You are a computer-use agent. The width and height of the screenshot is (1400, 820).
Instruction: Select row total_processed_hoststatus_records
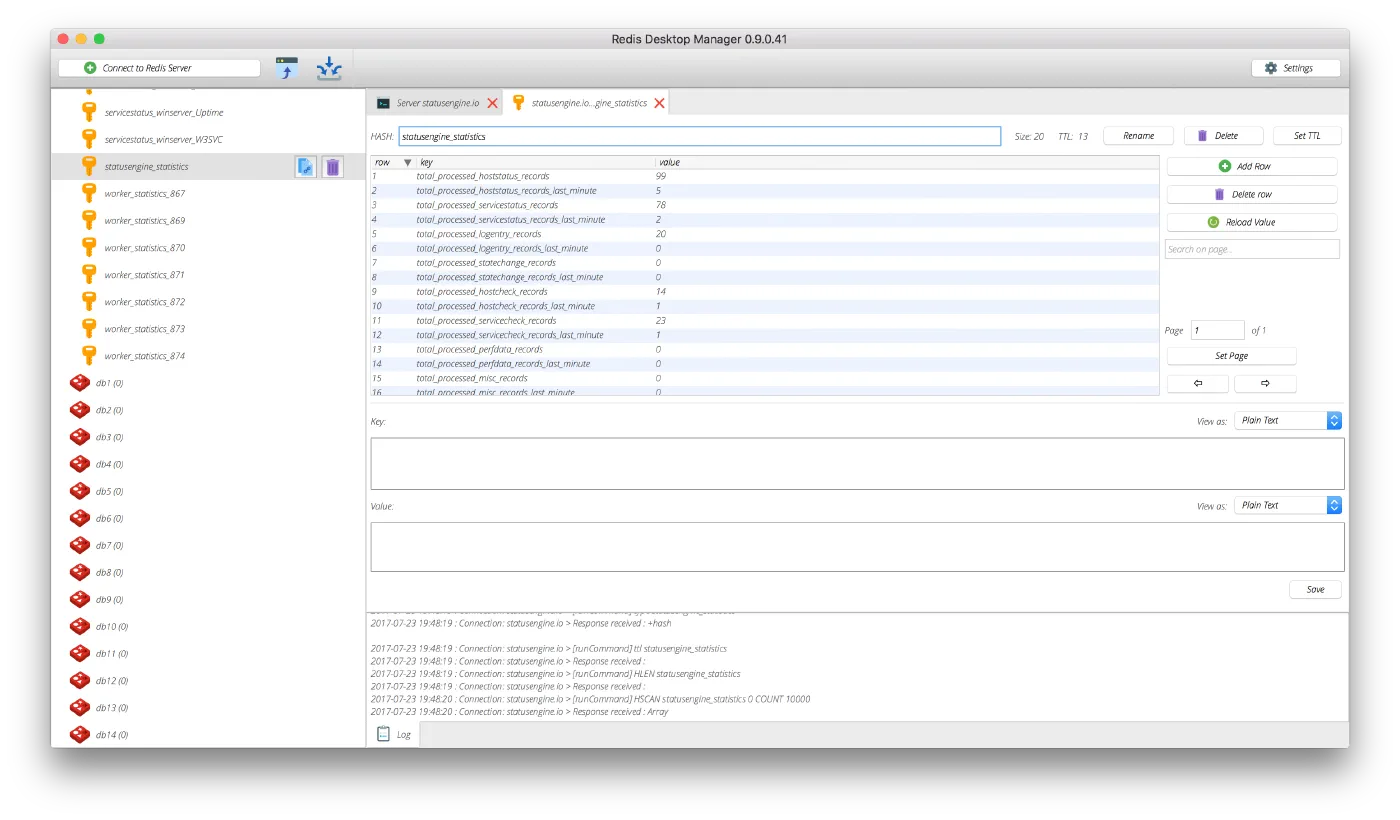pyautogui.click(x=764, y=176)
